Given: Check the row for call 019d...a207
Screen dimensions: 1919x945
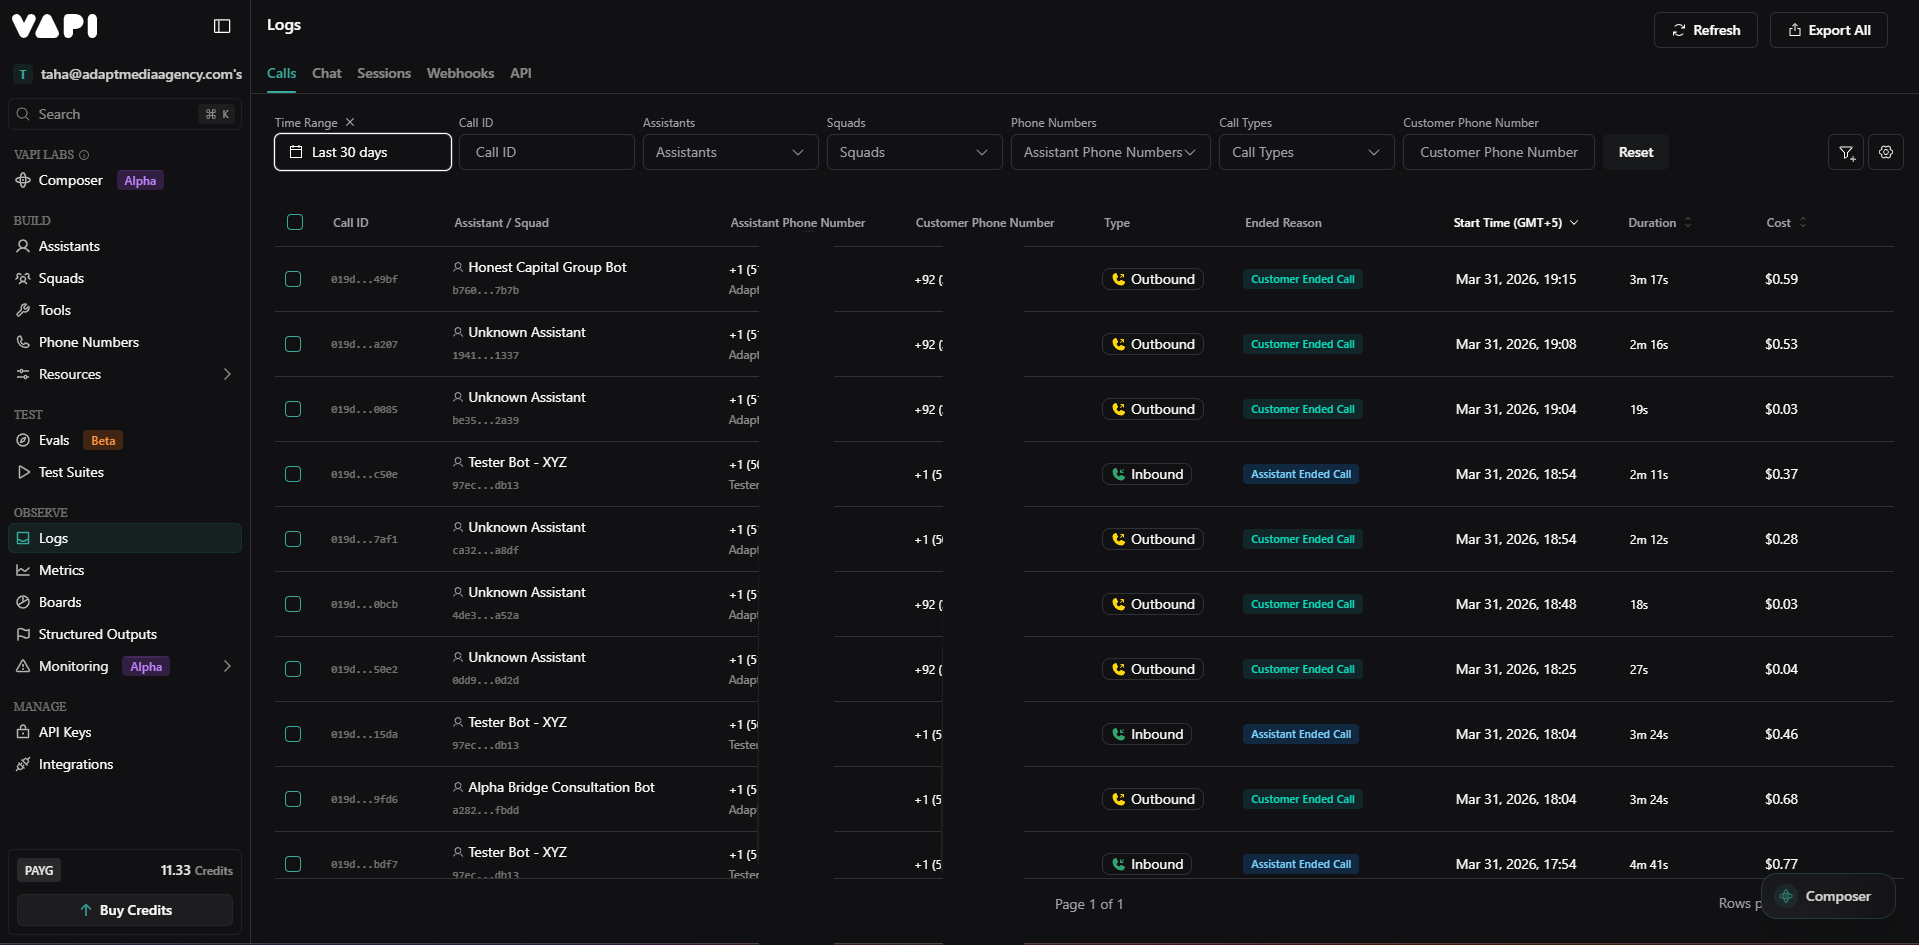Looking at the screenshot, I should point(293,344).
